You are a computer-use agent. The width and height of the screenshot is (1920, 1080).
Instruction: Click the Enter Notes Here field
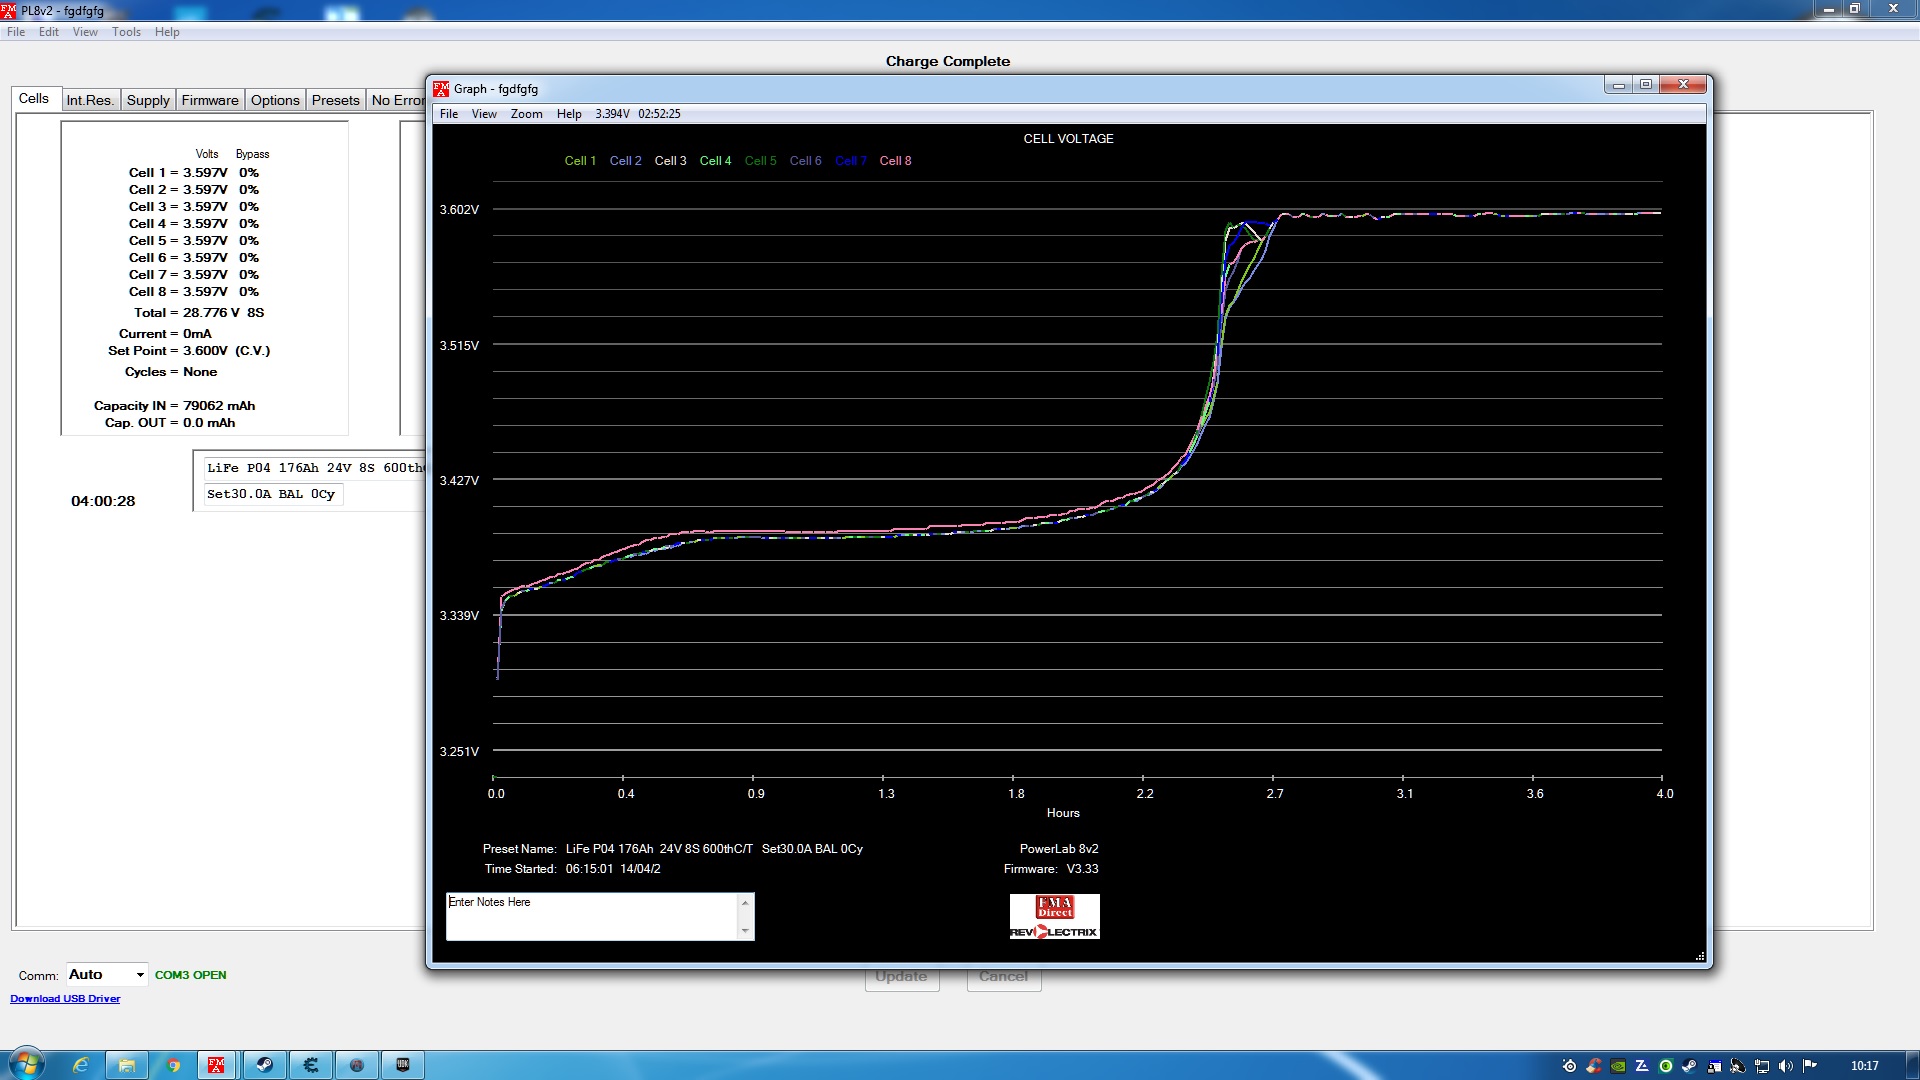[x=592, y=916]
